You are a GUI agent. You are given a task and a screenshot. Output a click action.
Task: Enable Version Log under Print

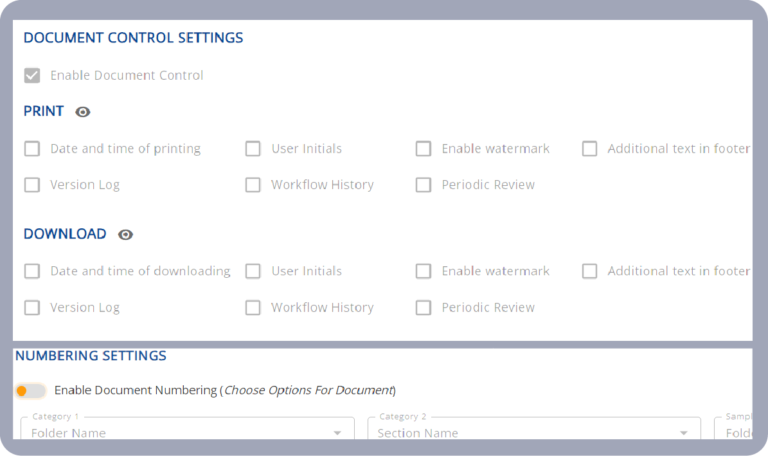32,185
